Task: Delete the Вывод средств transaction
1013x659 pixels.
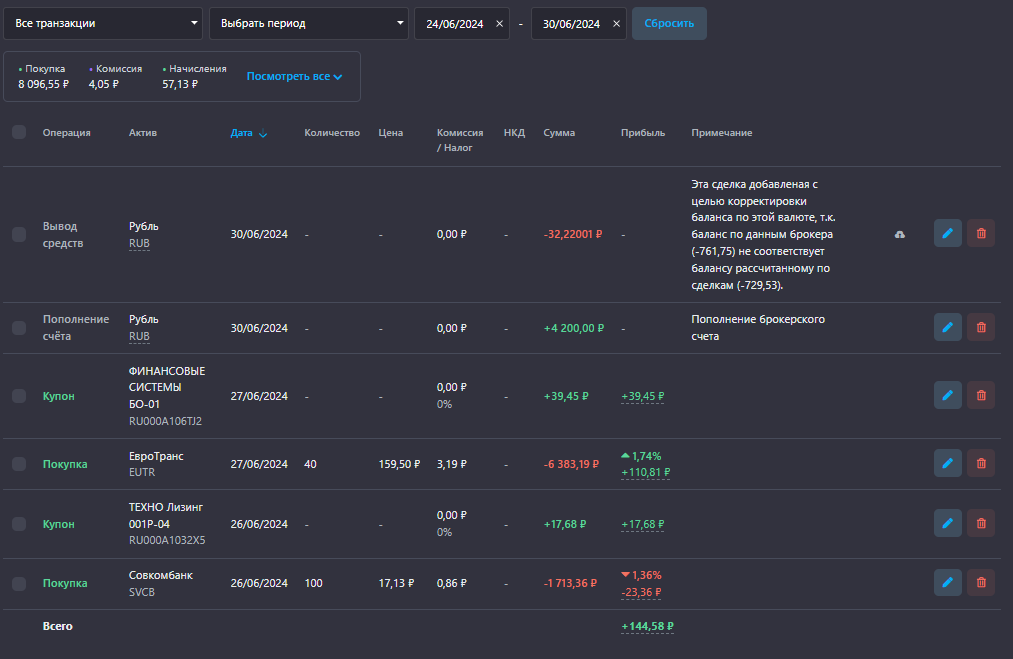Action: 981,233
